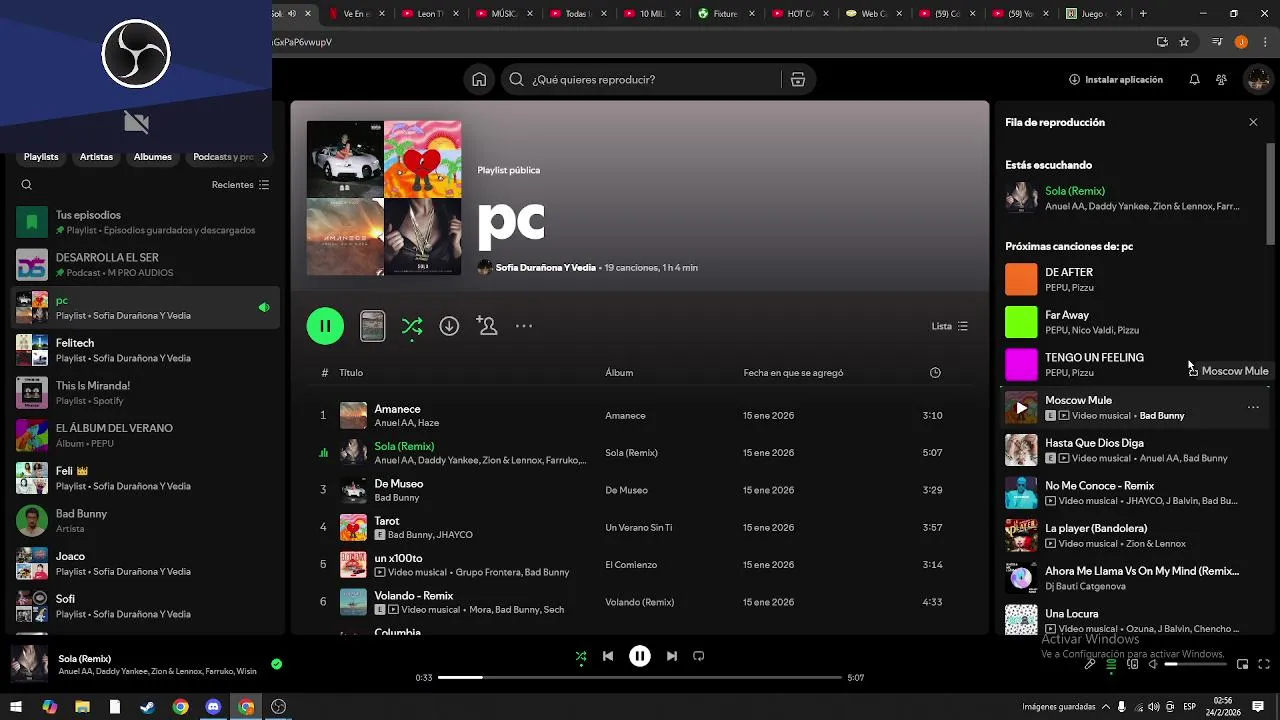Open Tus episodios in the library

pyautogui.click(x=145, y=222)
